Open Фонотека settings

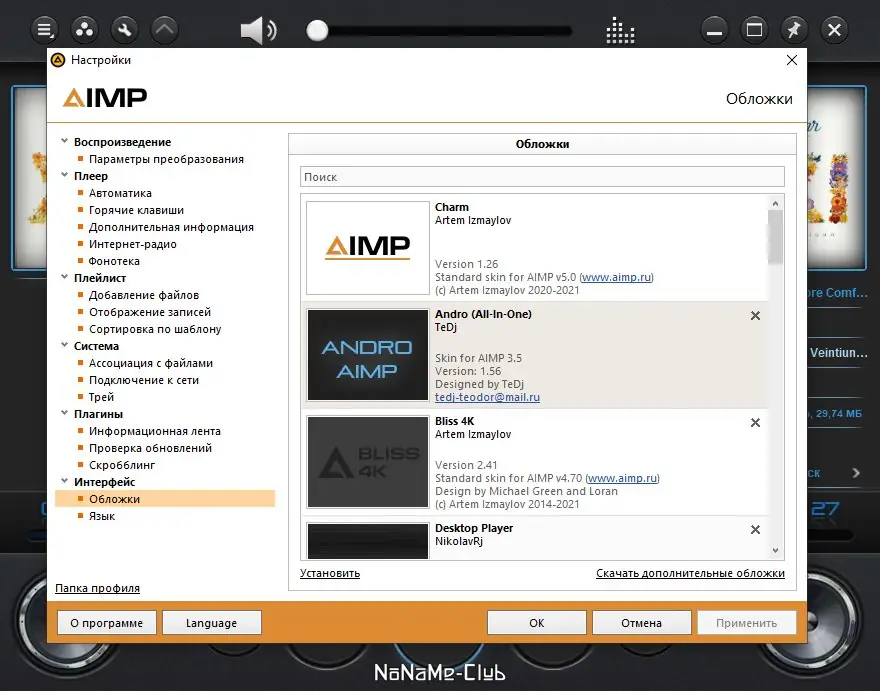click(x=114, y=261)
